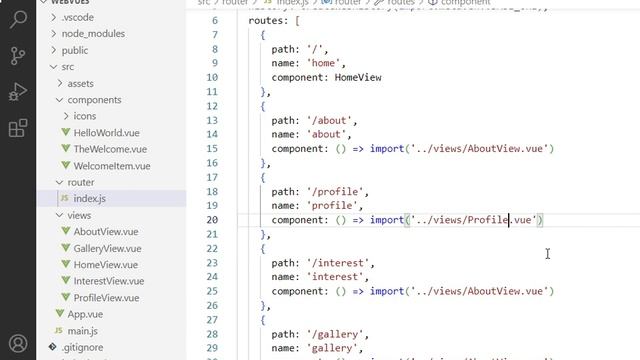Click the 'interest' name string on line 24
Image resolution: width=640 pixels, height=360 pixels.
point(338,277)
